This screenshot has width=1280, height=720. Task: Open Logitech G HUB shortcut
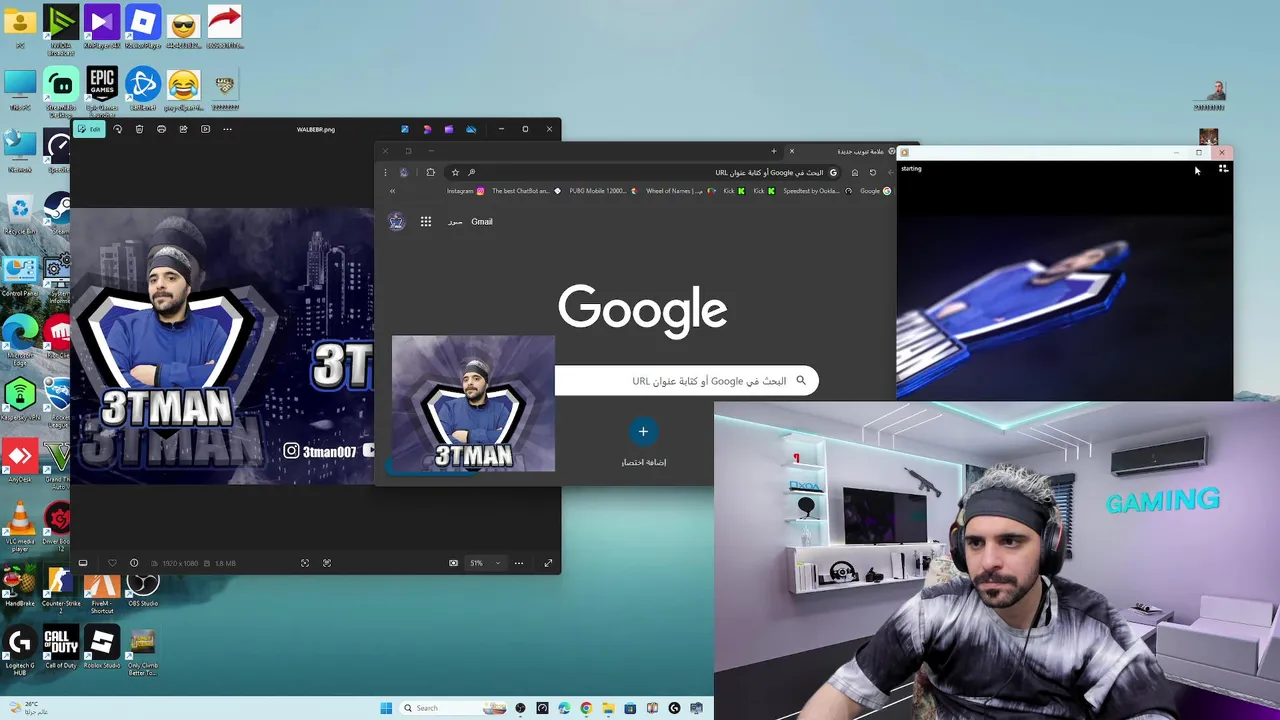[19, 651]
